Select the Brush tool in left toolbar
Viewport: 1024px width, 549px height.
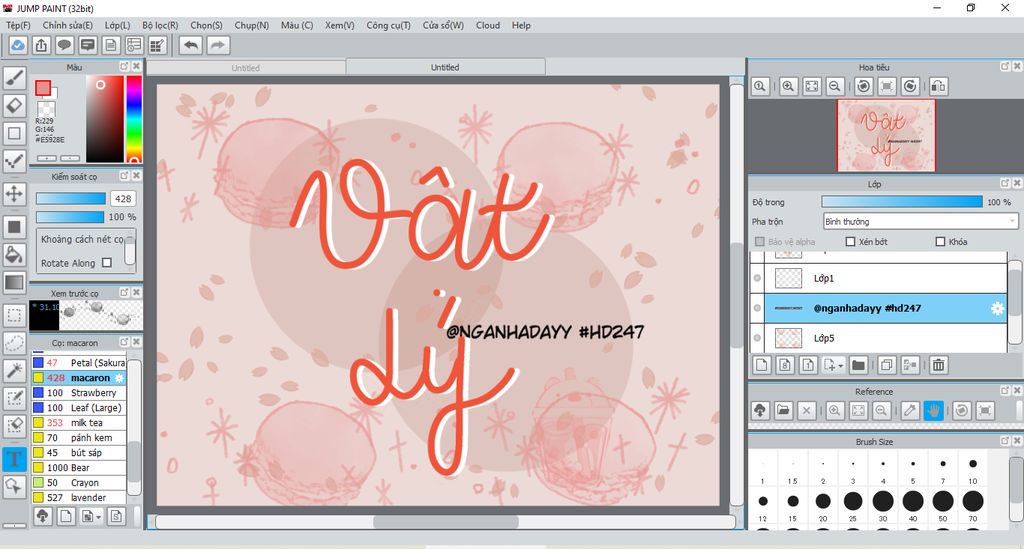click(14, 78)
